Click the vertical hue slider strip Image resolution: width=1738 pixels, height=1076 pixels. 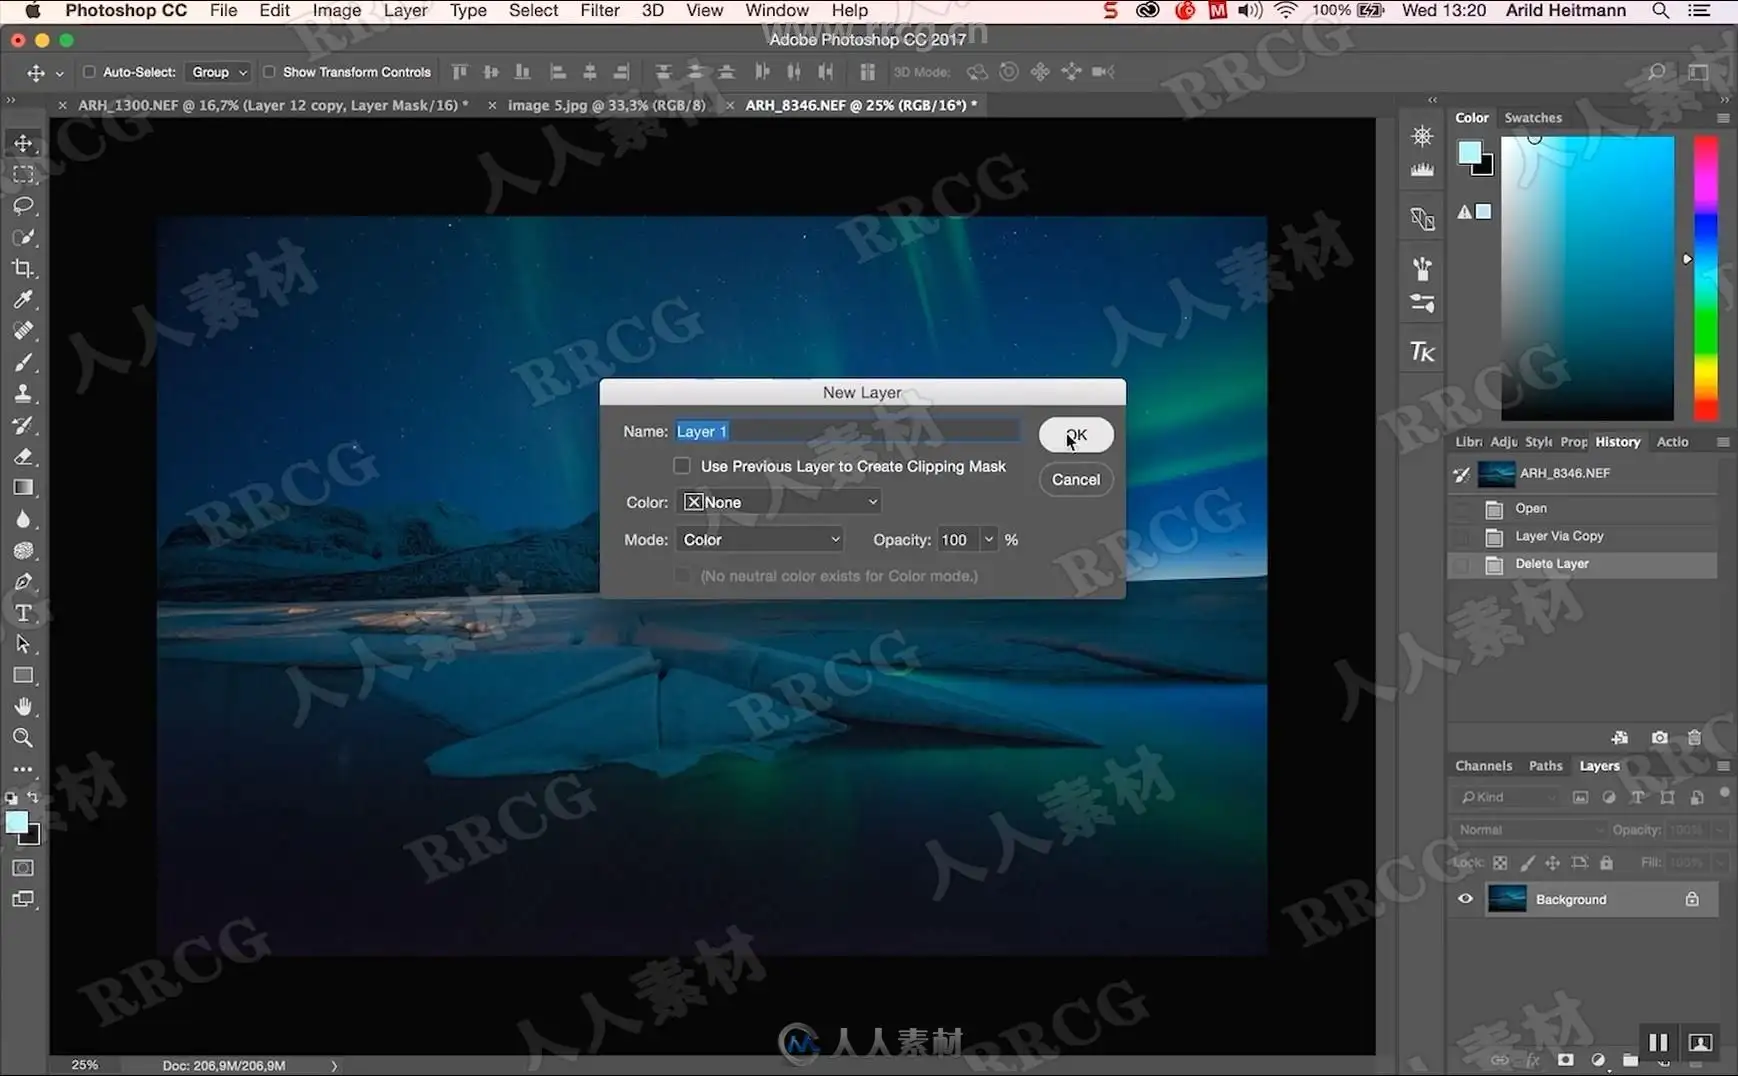1705,278
